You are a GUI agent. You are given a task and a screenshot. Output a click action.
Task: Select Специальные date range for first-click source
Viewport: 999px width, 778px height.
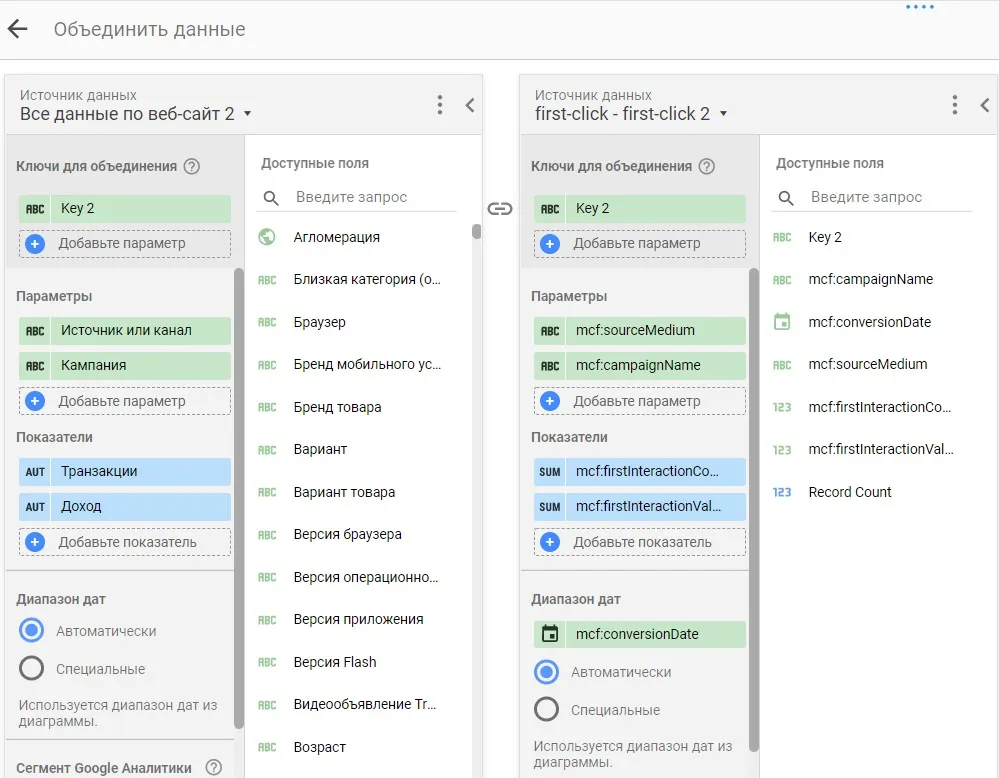546,709
